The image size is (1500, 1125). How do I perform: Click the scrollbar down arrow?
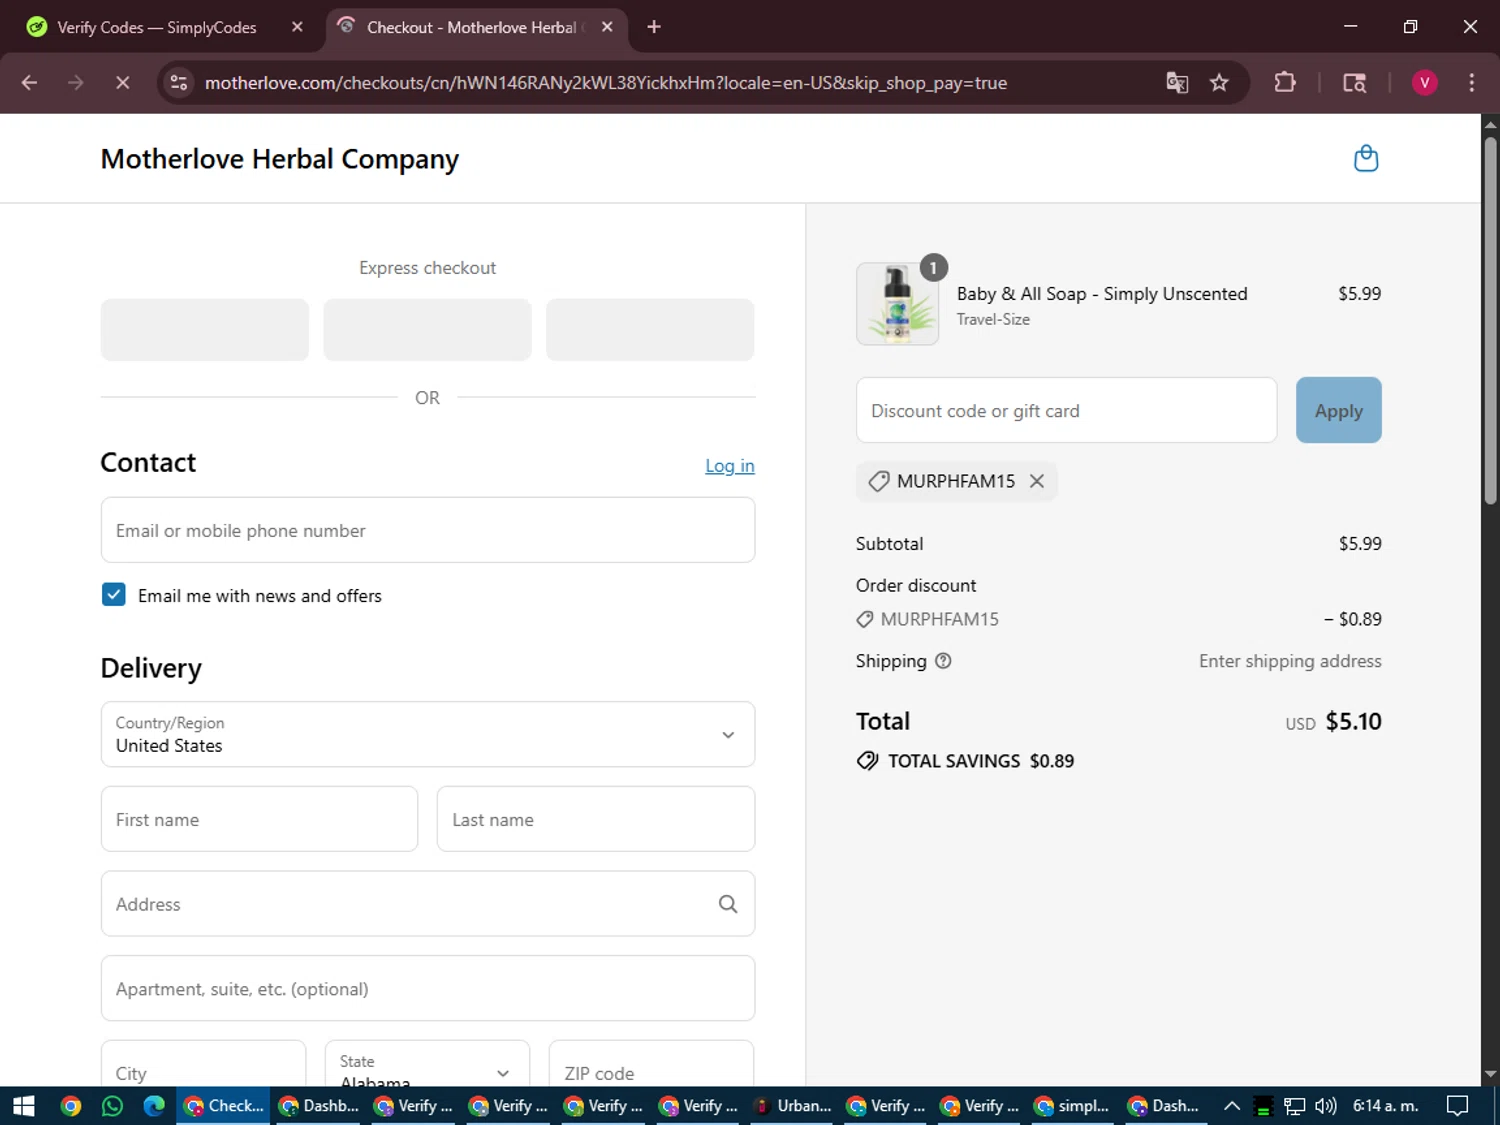tap(1490, 1074)
